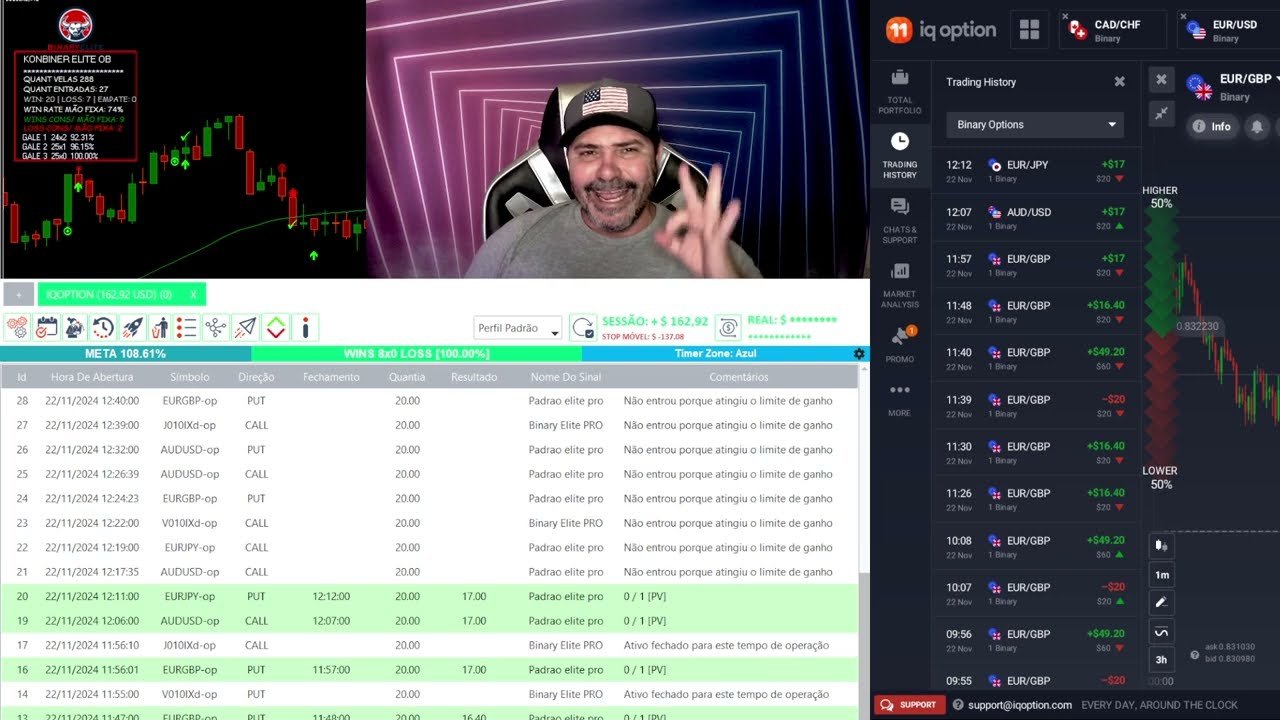Launch the rocket icon in bot toolbar

(x=132, y=327)
